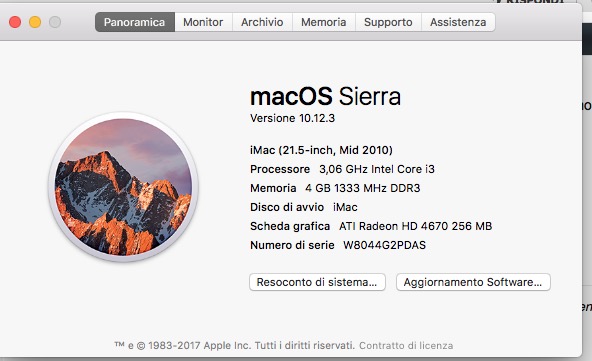Click the serial number W8044G2PDAS
592x361 pixels.
[384, 245]
